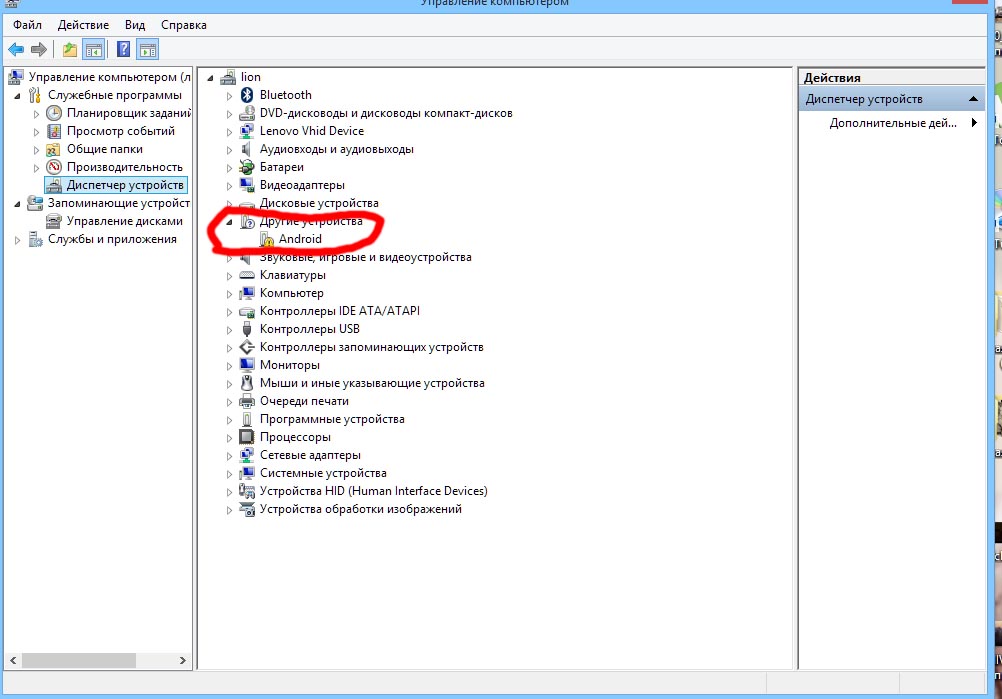Collapse the lion computer root node
Screen dimensions: 1002x699
coord(210,77)
